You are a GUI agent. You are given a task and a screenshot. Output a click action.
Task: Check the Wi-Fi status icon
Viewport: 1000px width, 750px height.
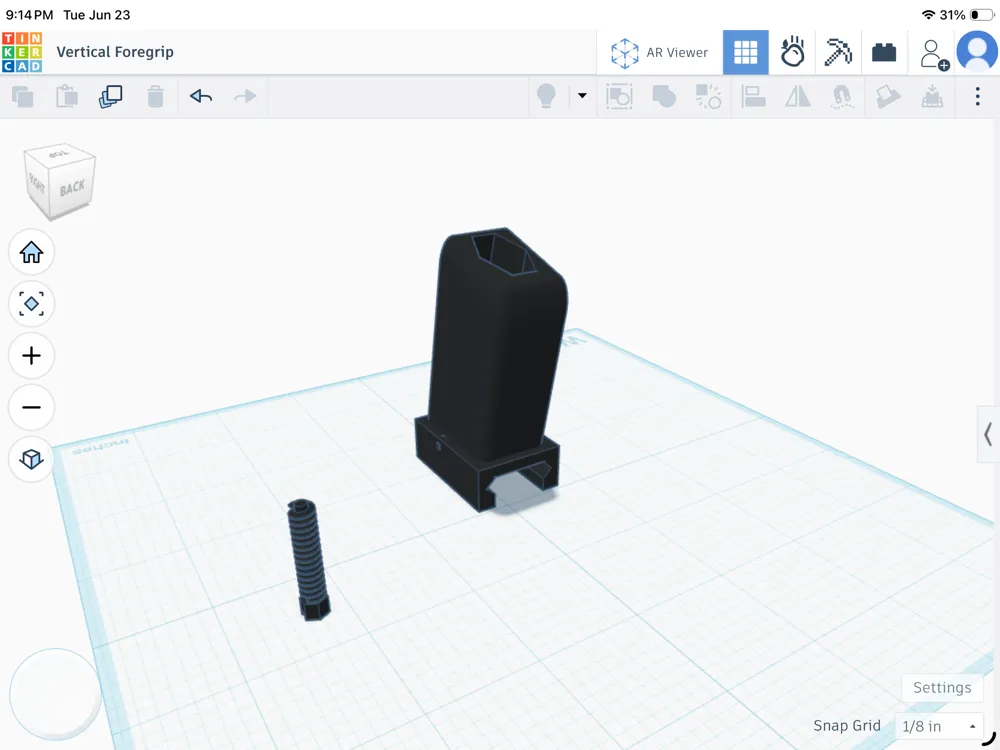point(929,15)
